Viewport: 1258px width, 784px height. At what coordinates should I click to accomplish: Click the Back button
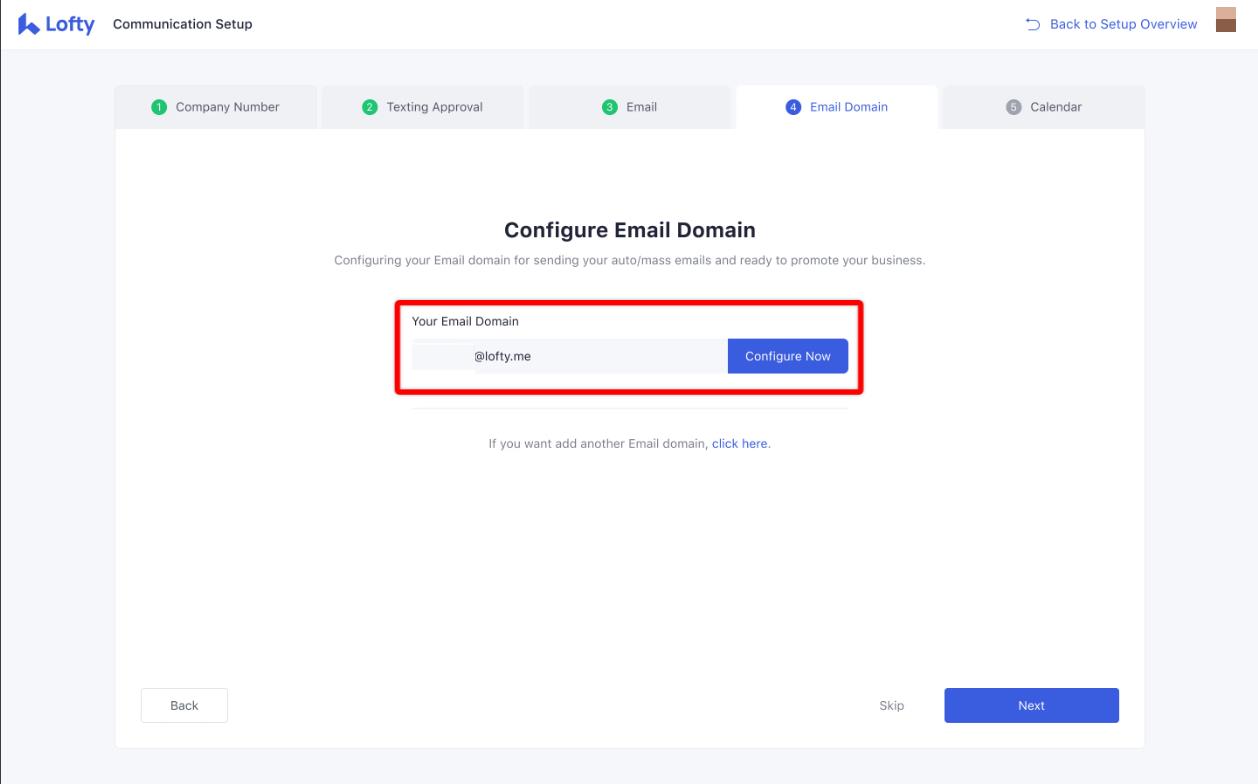pos(184,705)
